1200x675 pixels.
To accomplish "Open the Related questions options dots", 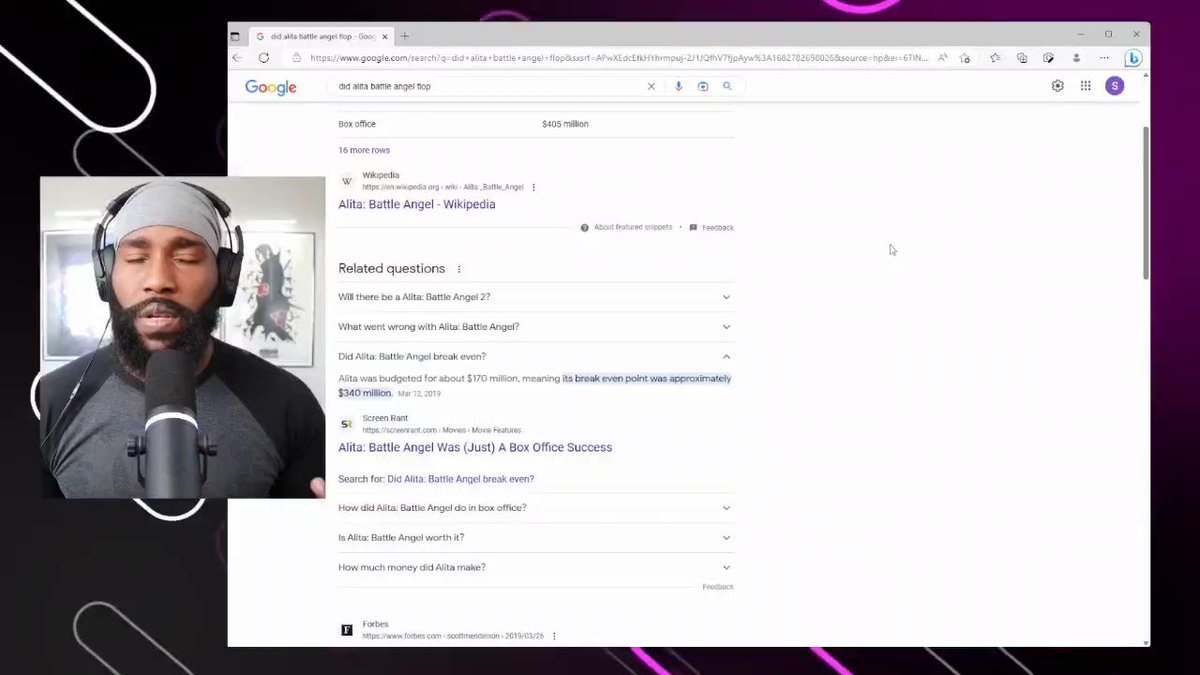I will click(459, 269).
